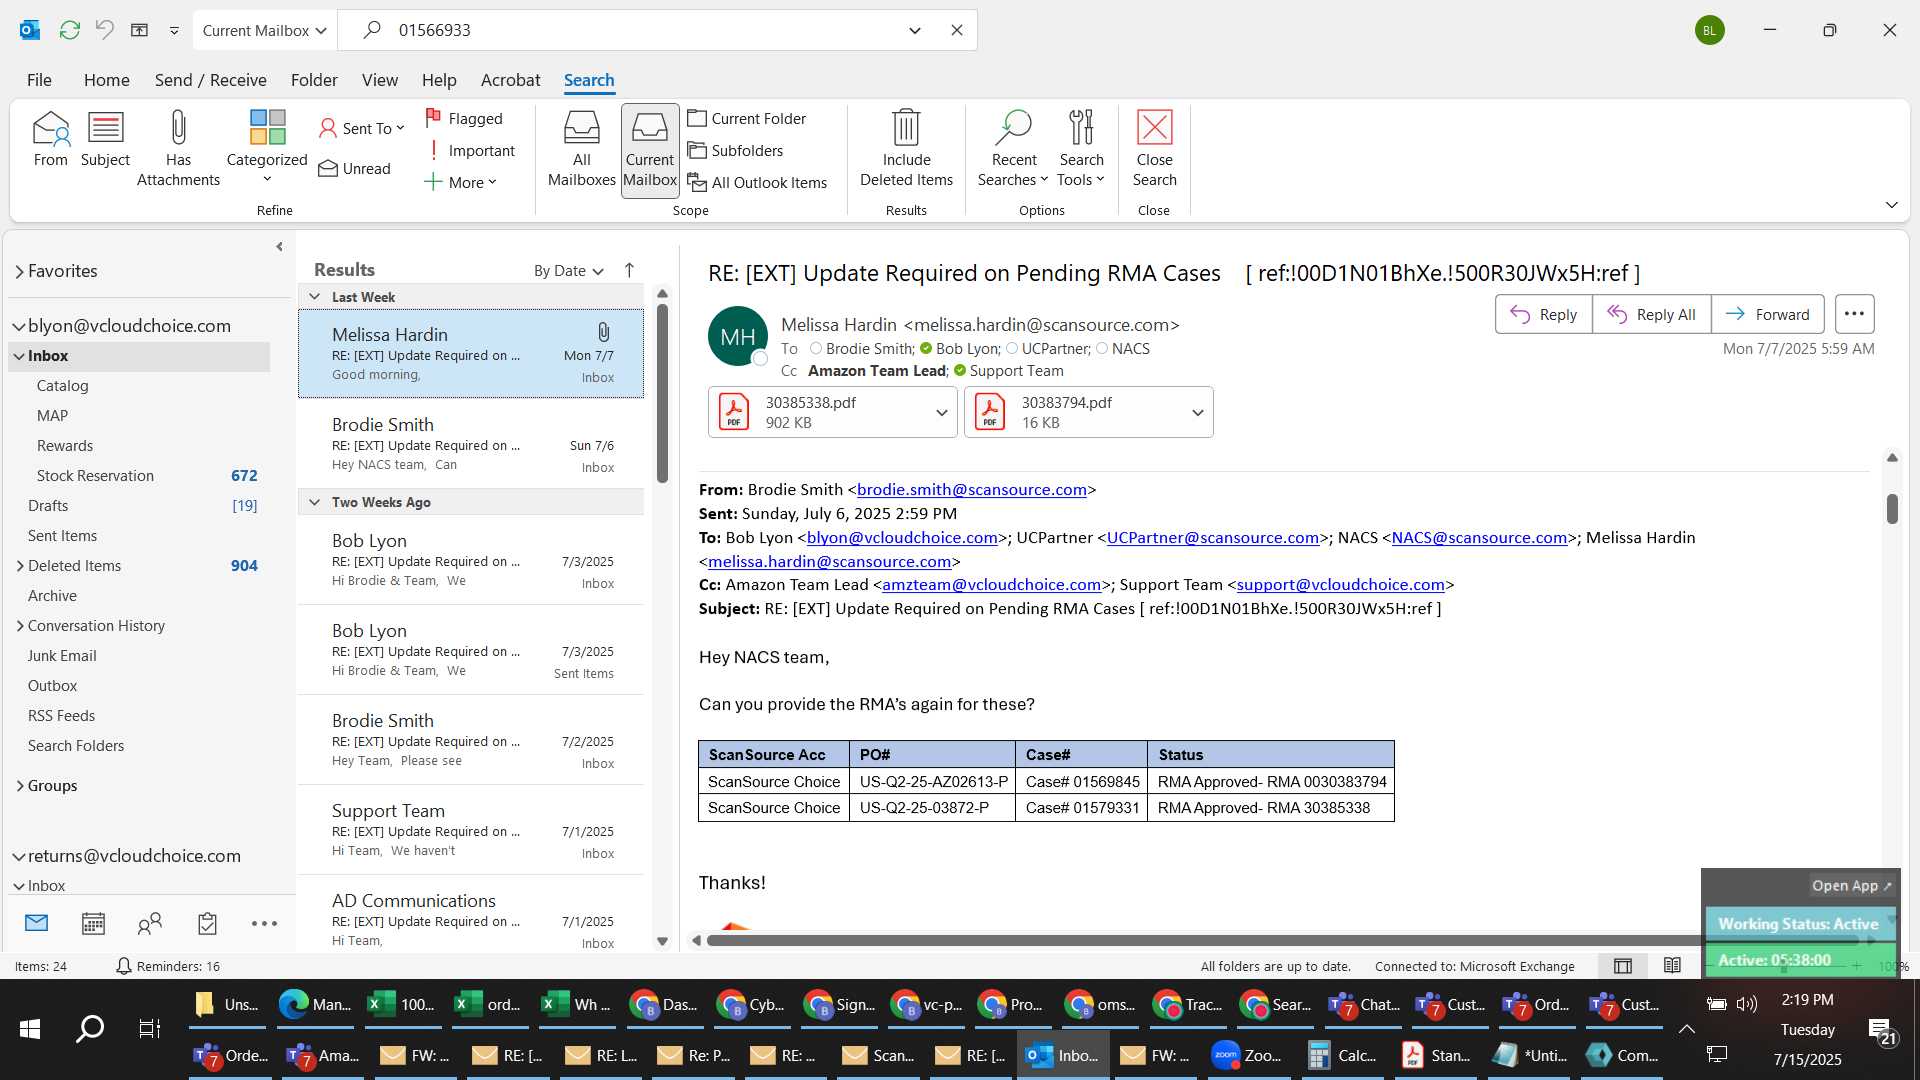Click brodie.smith@scansource.com link
The width and height of the screenshot is (1920, 1080).
(971, 490)
